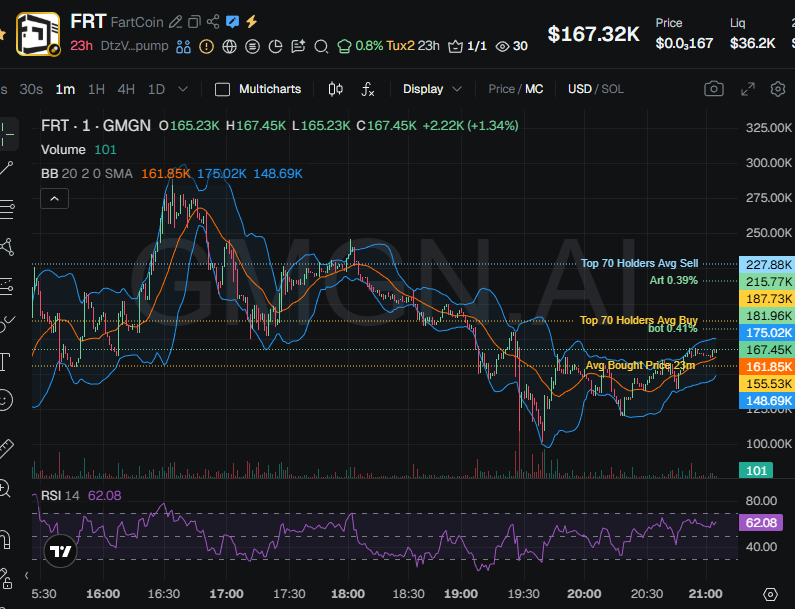
Task: Enable the Multicharts checkbox
Action: point(222,89)
